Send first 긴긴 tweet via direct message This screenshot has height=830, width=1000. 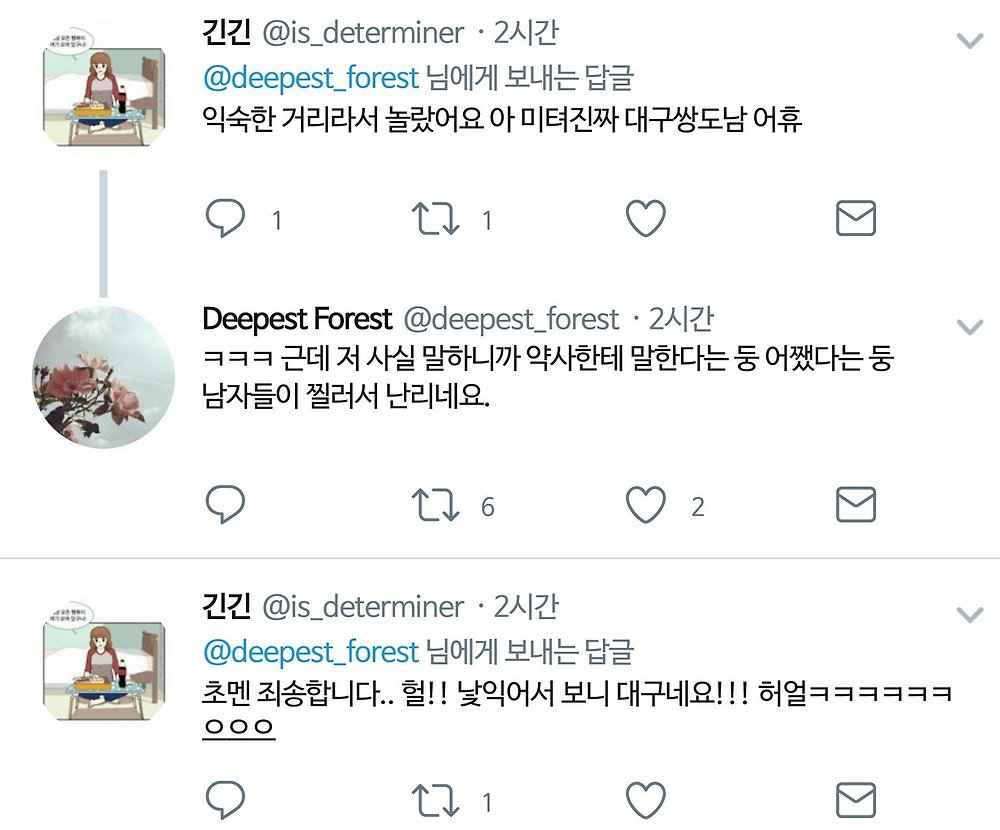[x=855, y=218]
